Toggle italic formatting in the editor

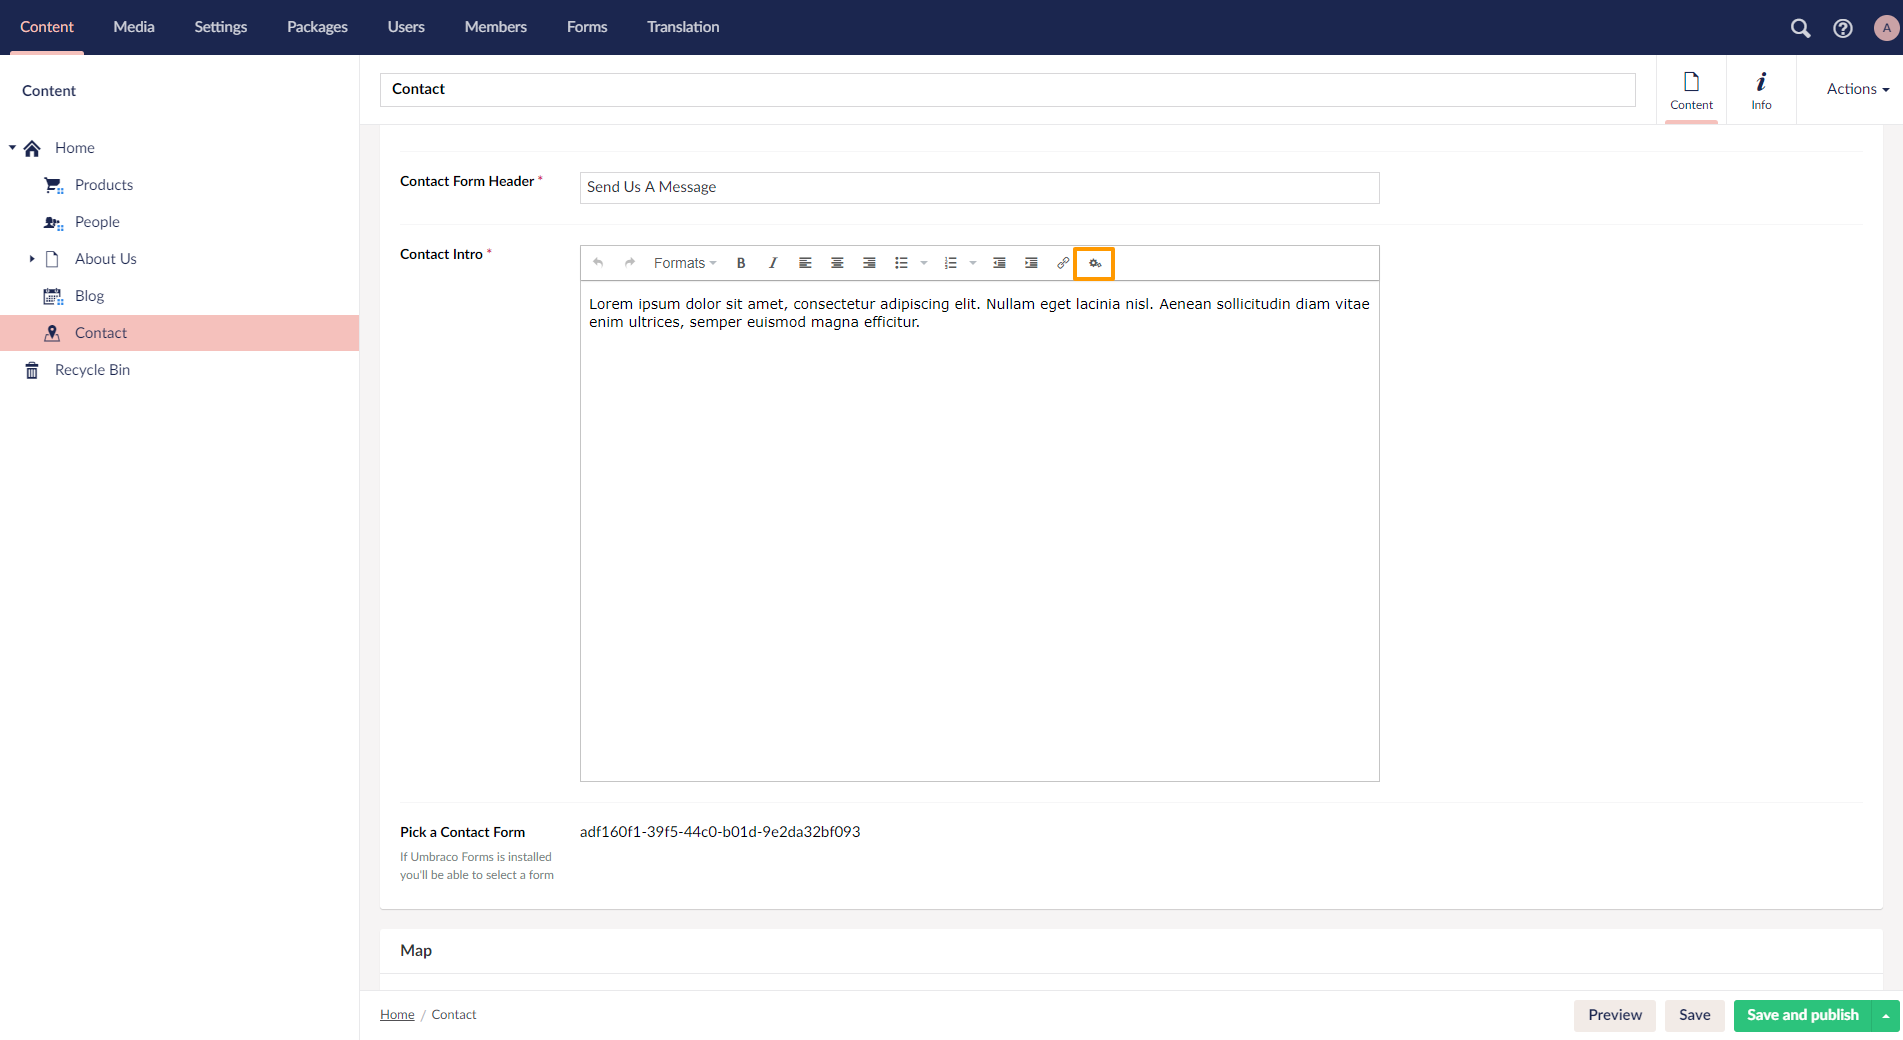773,263
